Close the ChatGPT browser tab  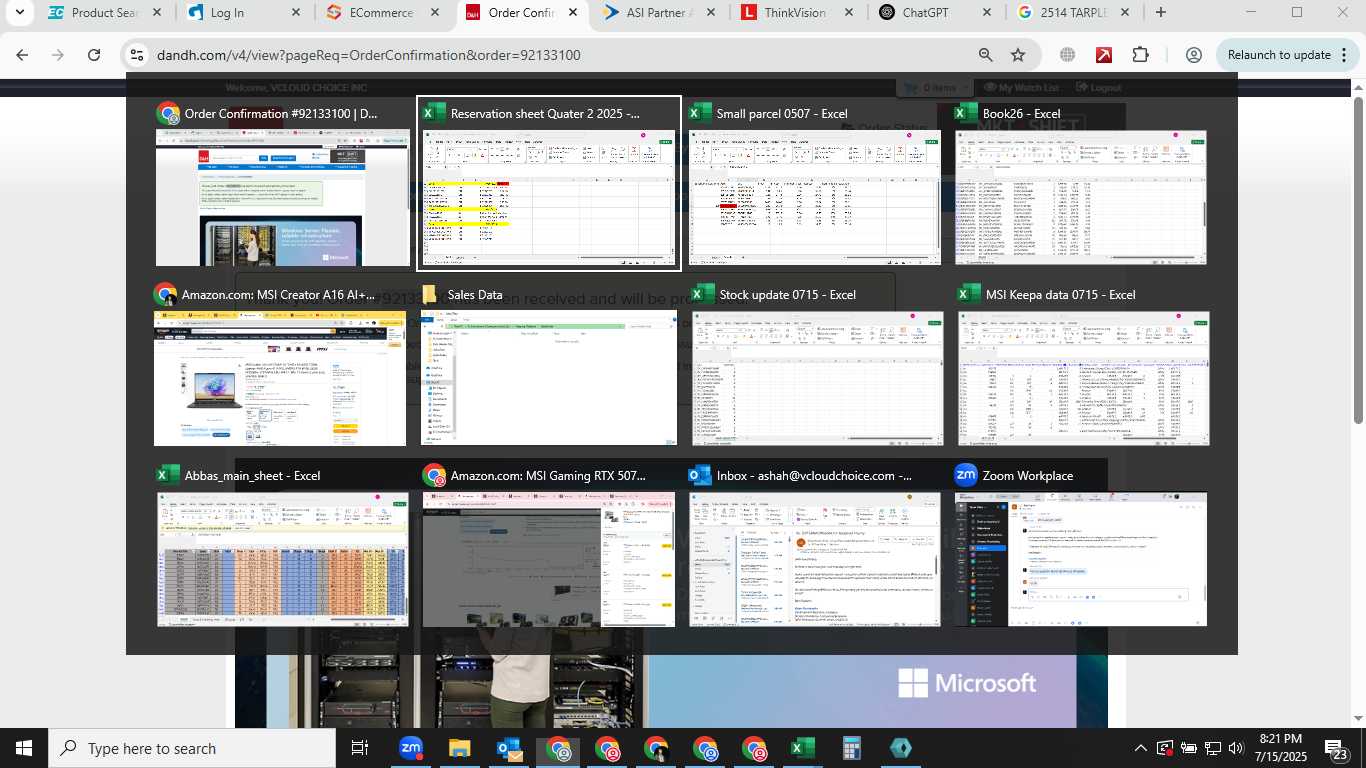tap(986, 13)
